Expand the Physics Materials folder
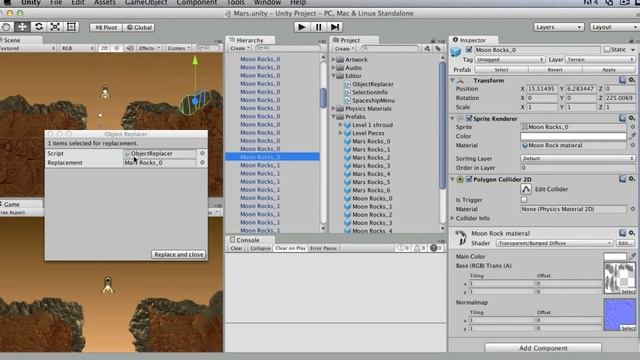This screenshot has height=360, width=640. (333, 109)
